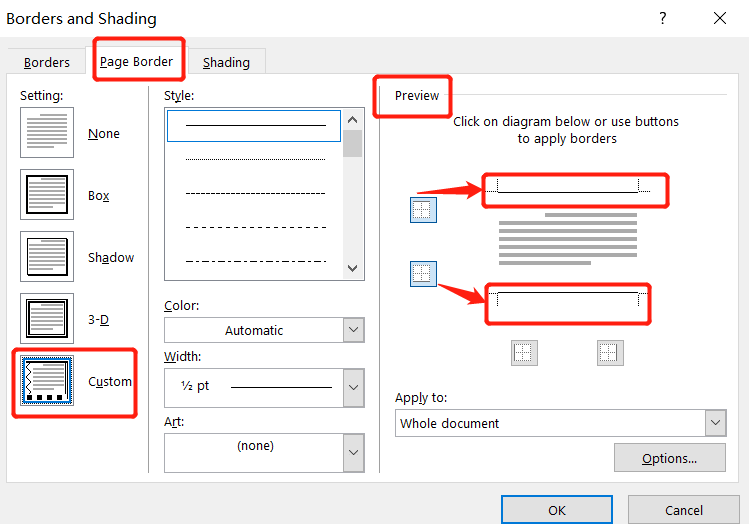The image size is (749, 524).
Task: Choose the dotted line style
Action: coord(255,159)
